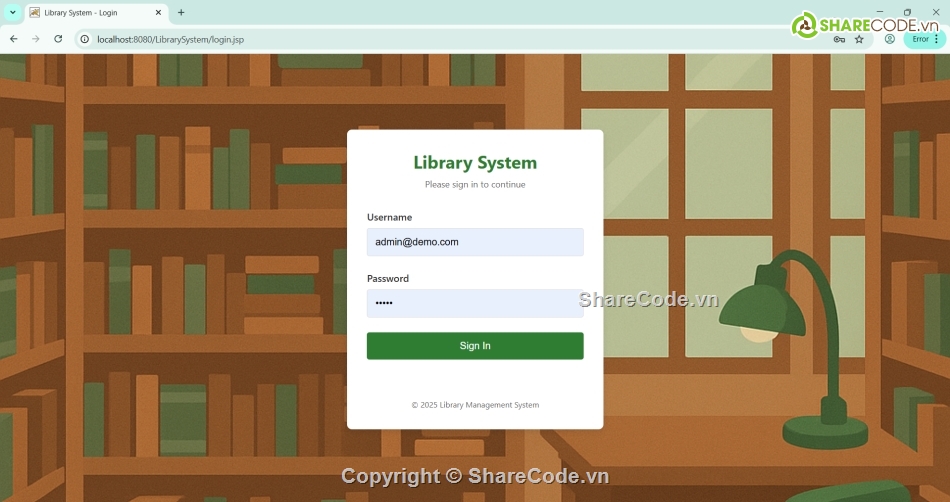Close the Library System - Login tab

pos(158,13)
